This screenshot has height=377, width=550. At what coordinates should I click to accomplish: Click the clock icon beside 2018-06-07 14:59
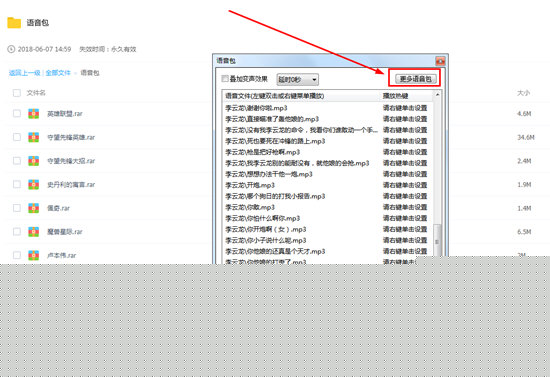click(11, 49)
